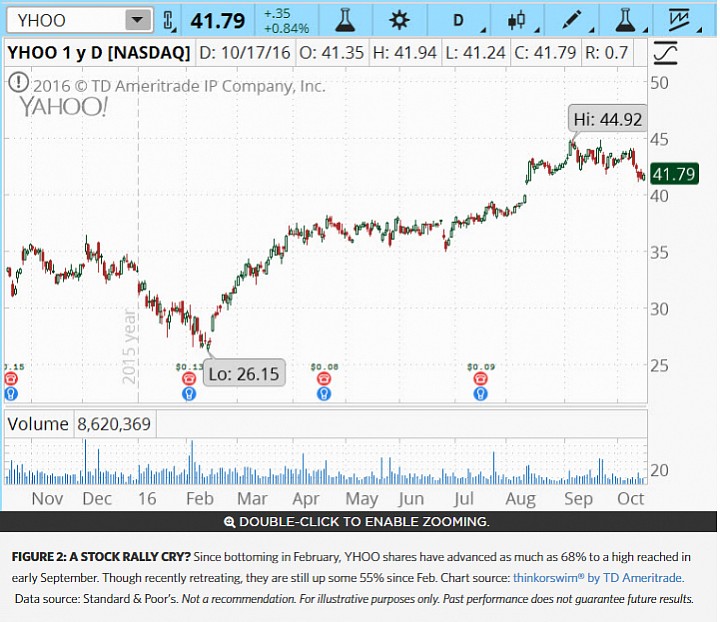The image size is (720, 622).
Task: Click the 45 price axis label
Action: coord(659,139)
